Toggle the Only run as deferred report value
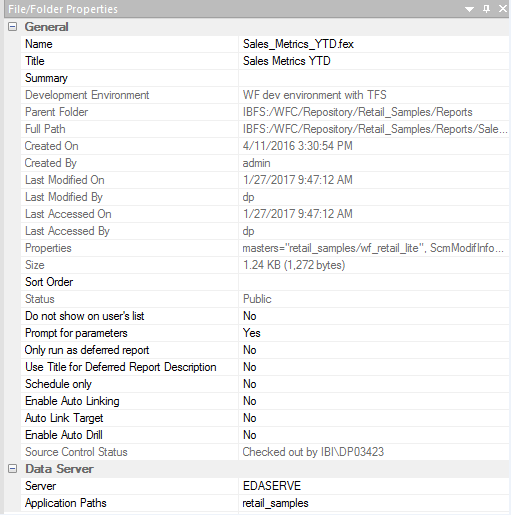 click(x=374, y=350)
